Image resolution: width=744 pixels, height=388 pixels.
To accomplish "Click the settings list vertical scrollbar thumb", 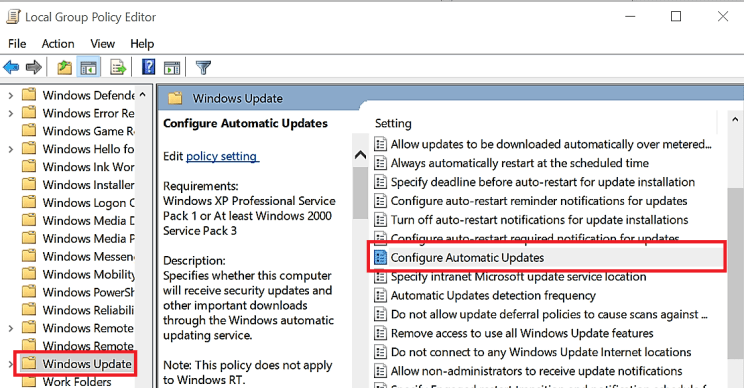I will (x=735, y=273).
